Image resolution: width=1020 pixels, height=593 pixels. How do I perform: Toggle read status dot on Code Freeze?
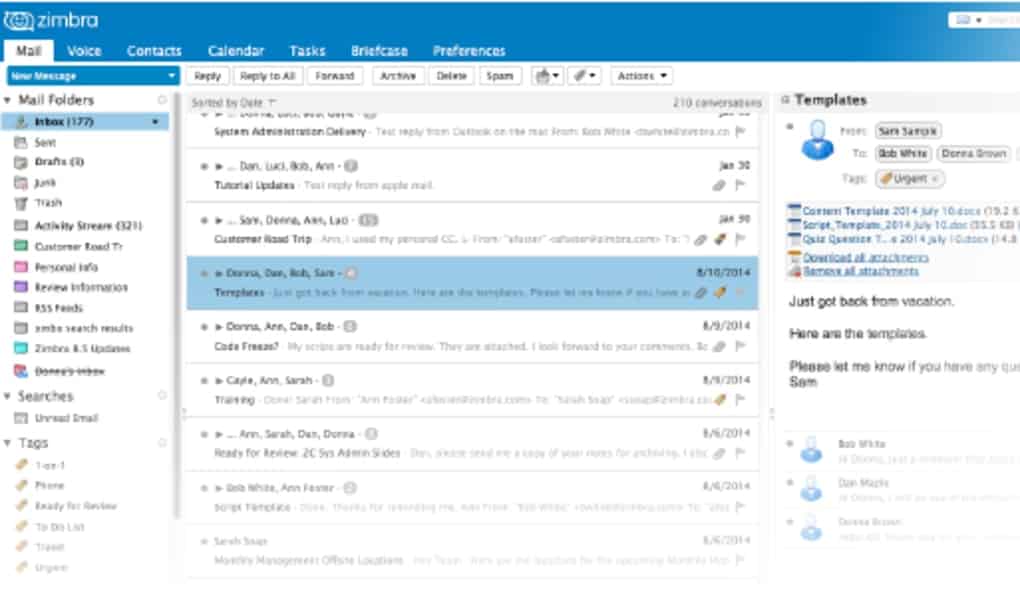[x=204, y=327]
